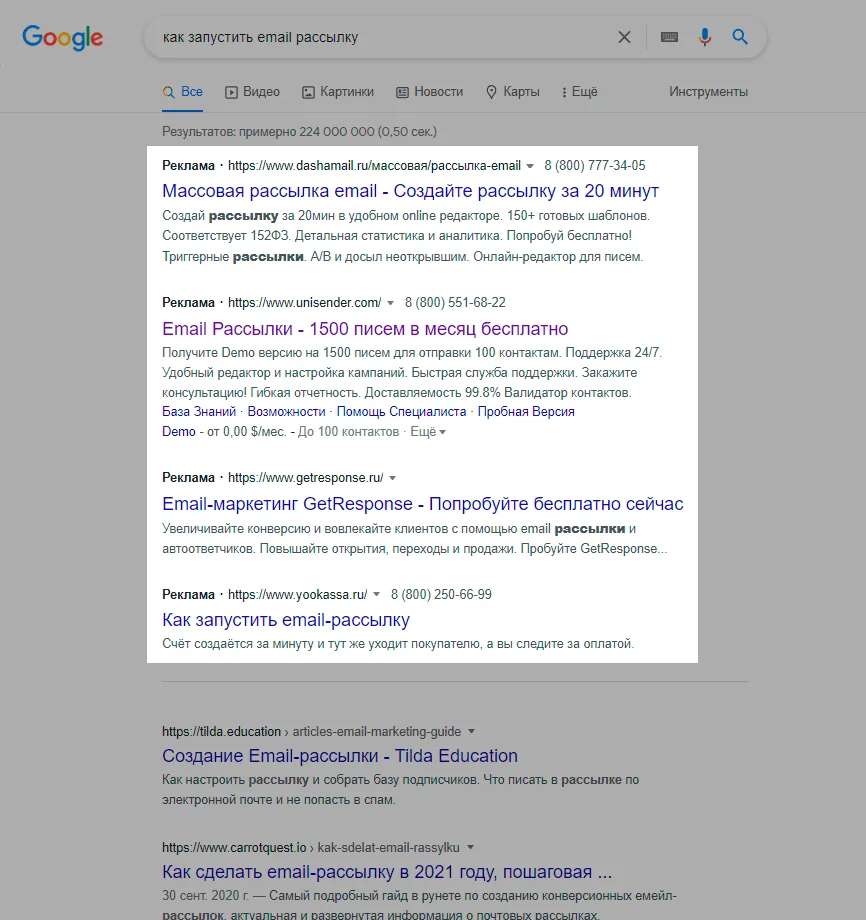Follow the Пробная Версия sitelink

pos(526,411)
